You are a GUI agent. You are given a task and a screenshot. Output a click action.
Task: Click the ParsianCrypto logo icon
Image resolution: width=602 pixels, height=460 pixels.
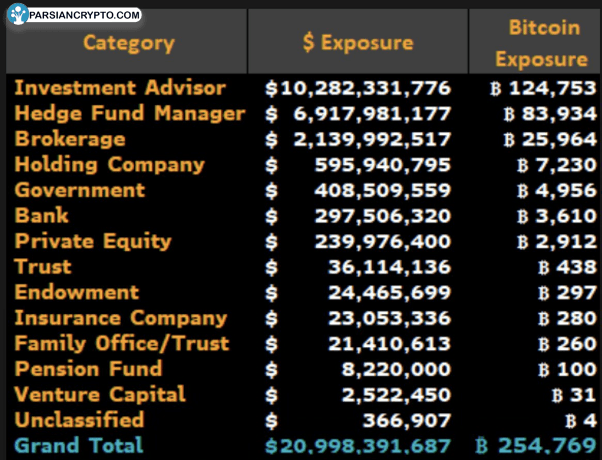tap(18, 14)
